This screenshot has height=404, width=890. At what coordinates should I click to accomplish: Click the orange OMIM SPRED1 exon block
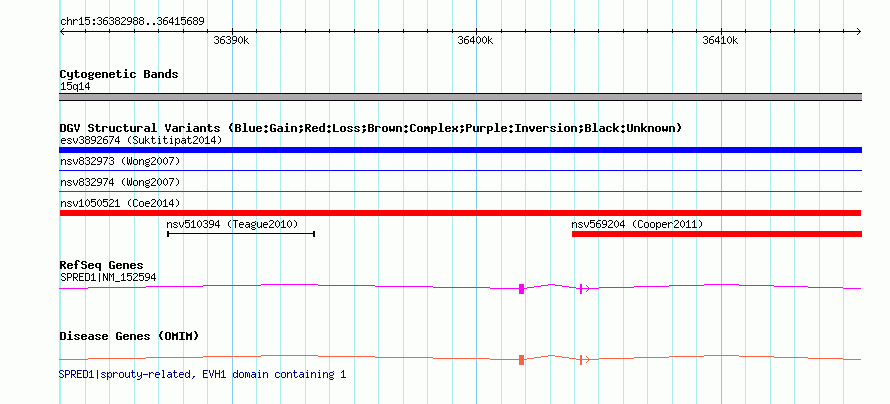522,360
